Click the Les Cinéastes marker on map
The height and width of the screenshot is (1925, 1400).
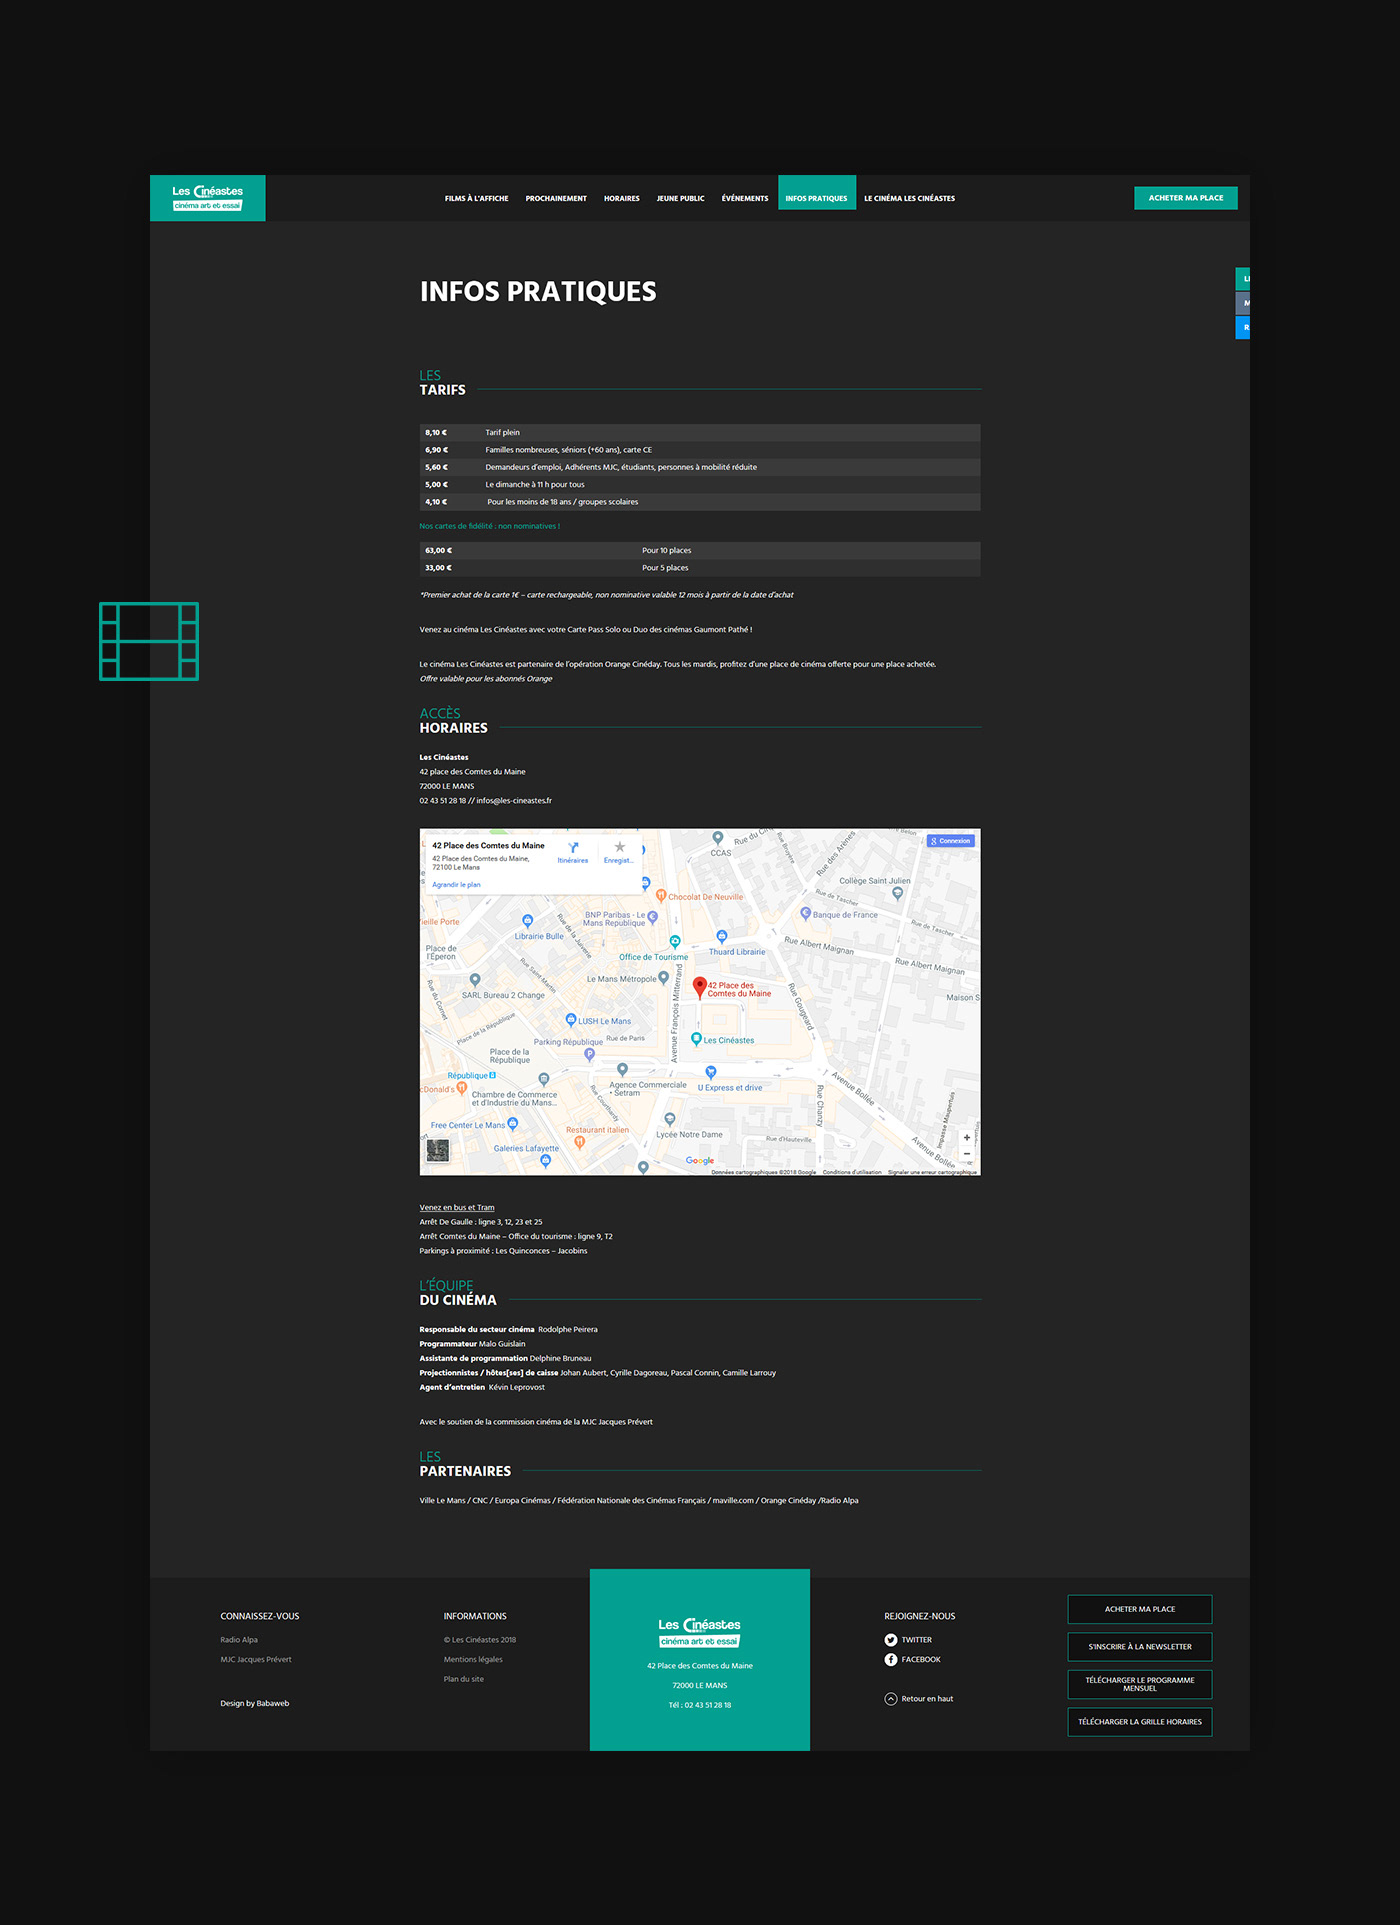tap(697, 1040)
